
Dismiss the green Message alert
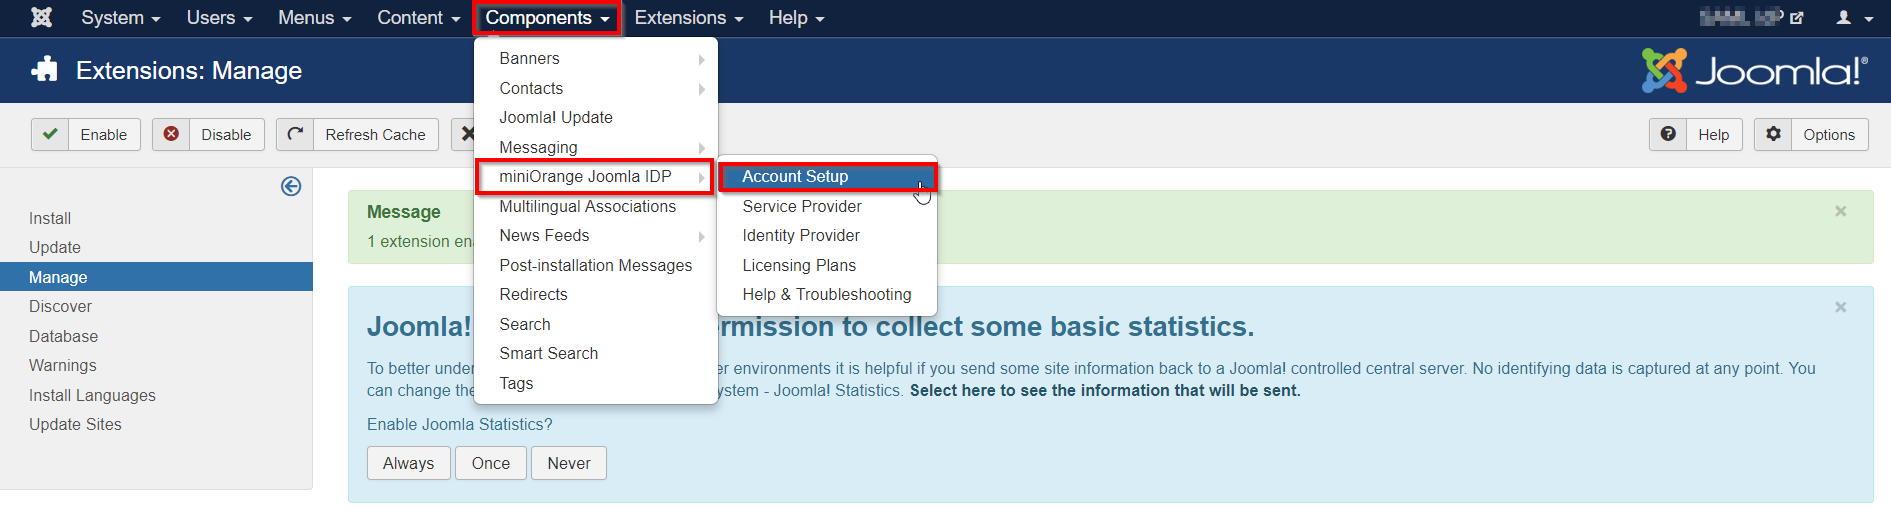(1840, 211)
